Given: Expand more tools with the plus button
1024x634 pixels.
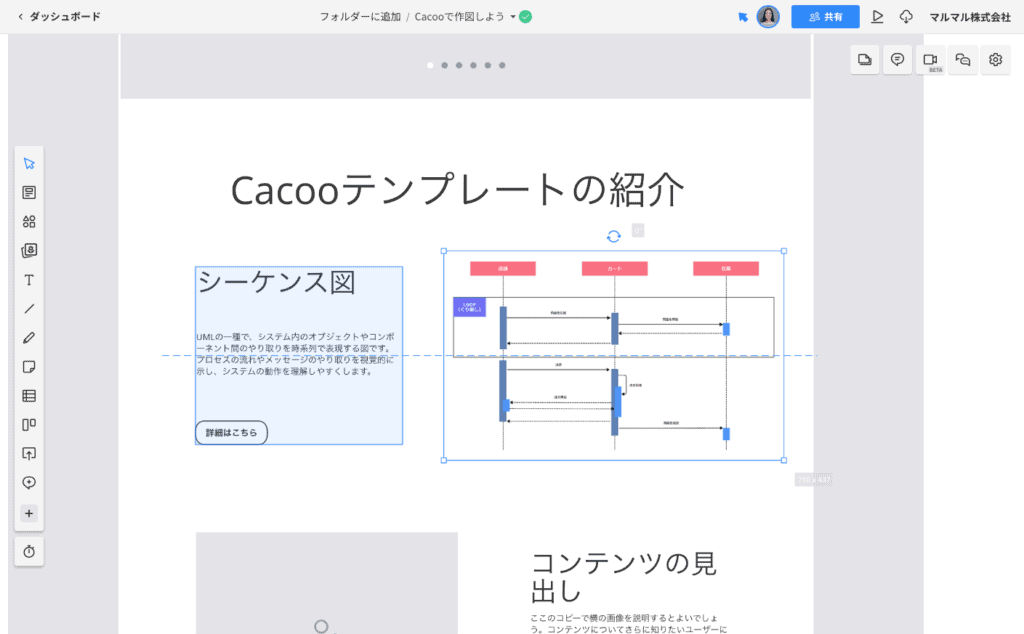Looking at the screenshot, I should click(x=29, y=513).
